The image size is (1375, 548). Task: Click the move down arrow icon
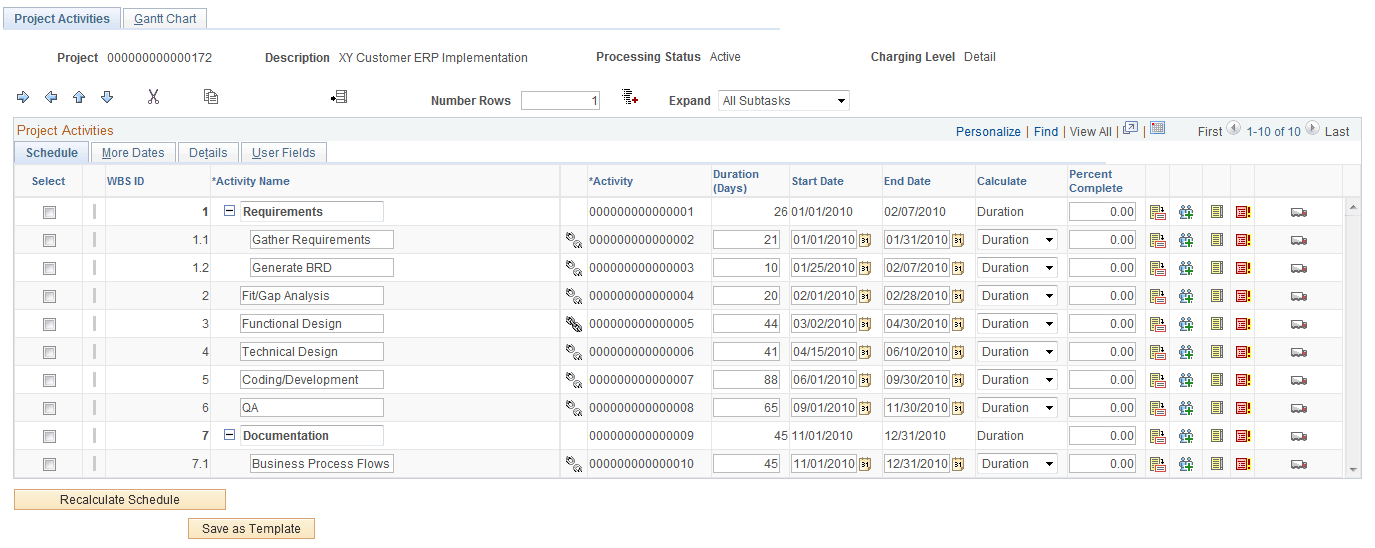107,97
